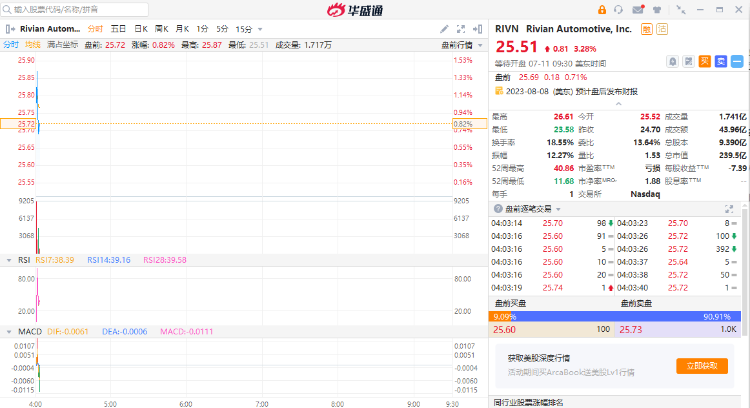Switch to the 月K chart tab
This screenshot has height=408, width=750.
(182, 29)
